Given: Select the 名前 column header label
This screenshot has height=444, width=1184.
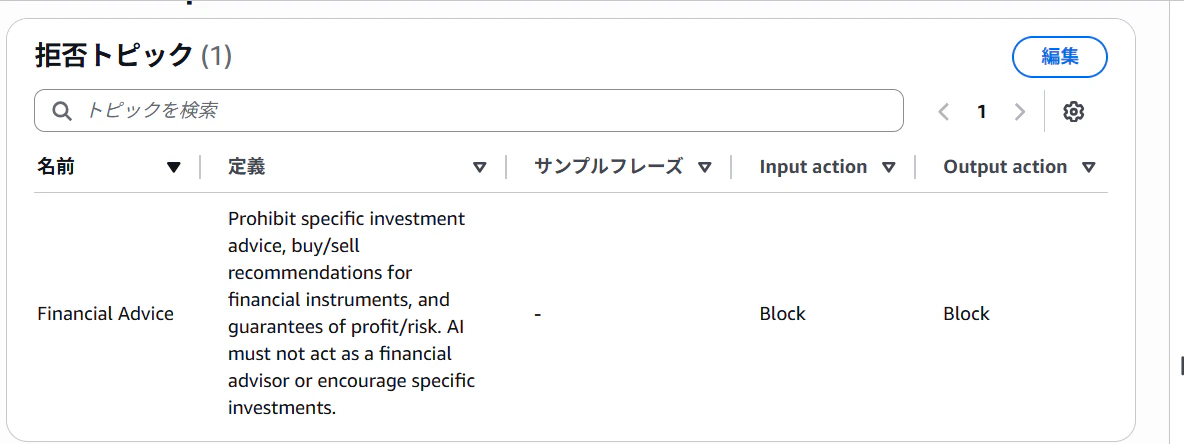Looking at the screenshot, I should (56, 167).
